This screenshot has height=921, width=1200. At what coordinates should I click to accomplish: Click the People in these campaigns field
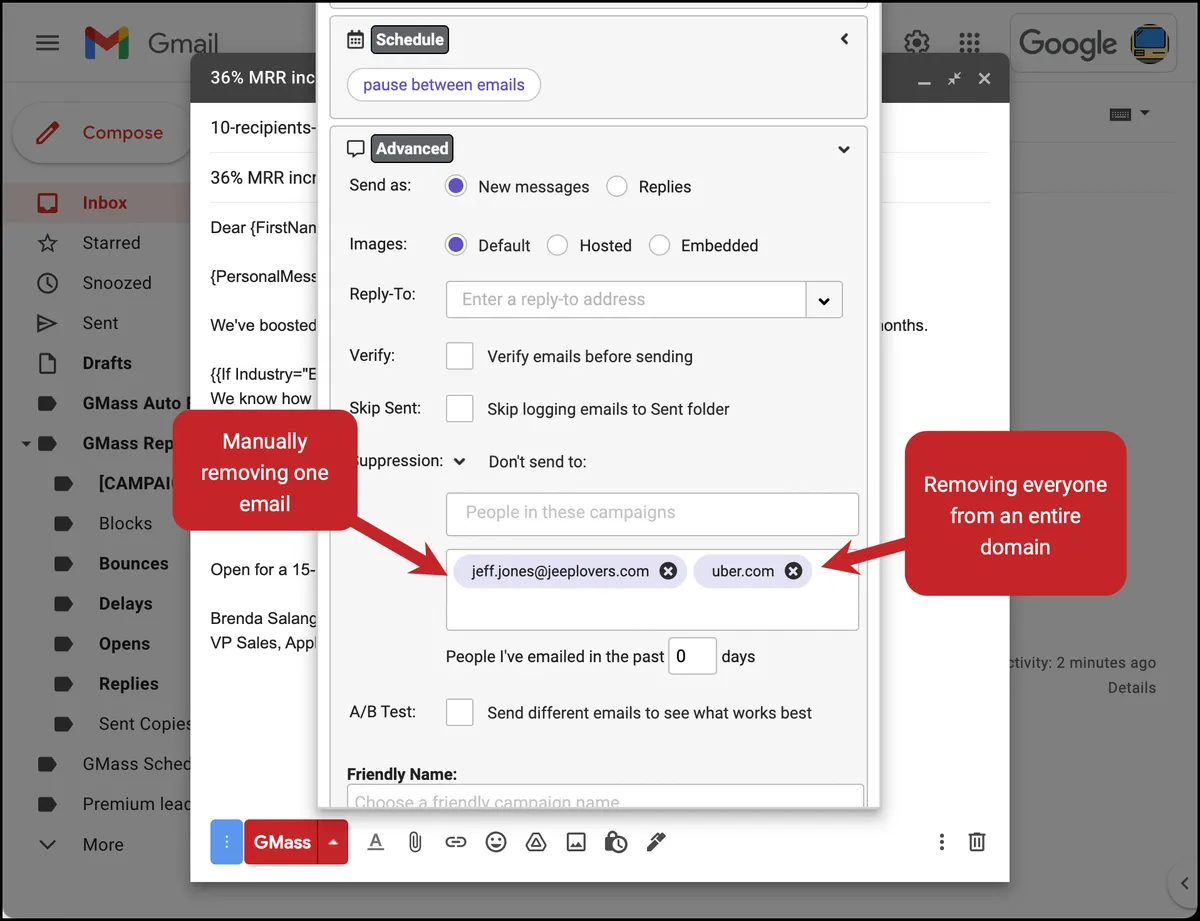click(x=652, y=513)
